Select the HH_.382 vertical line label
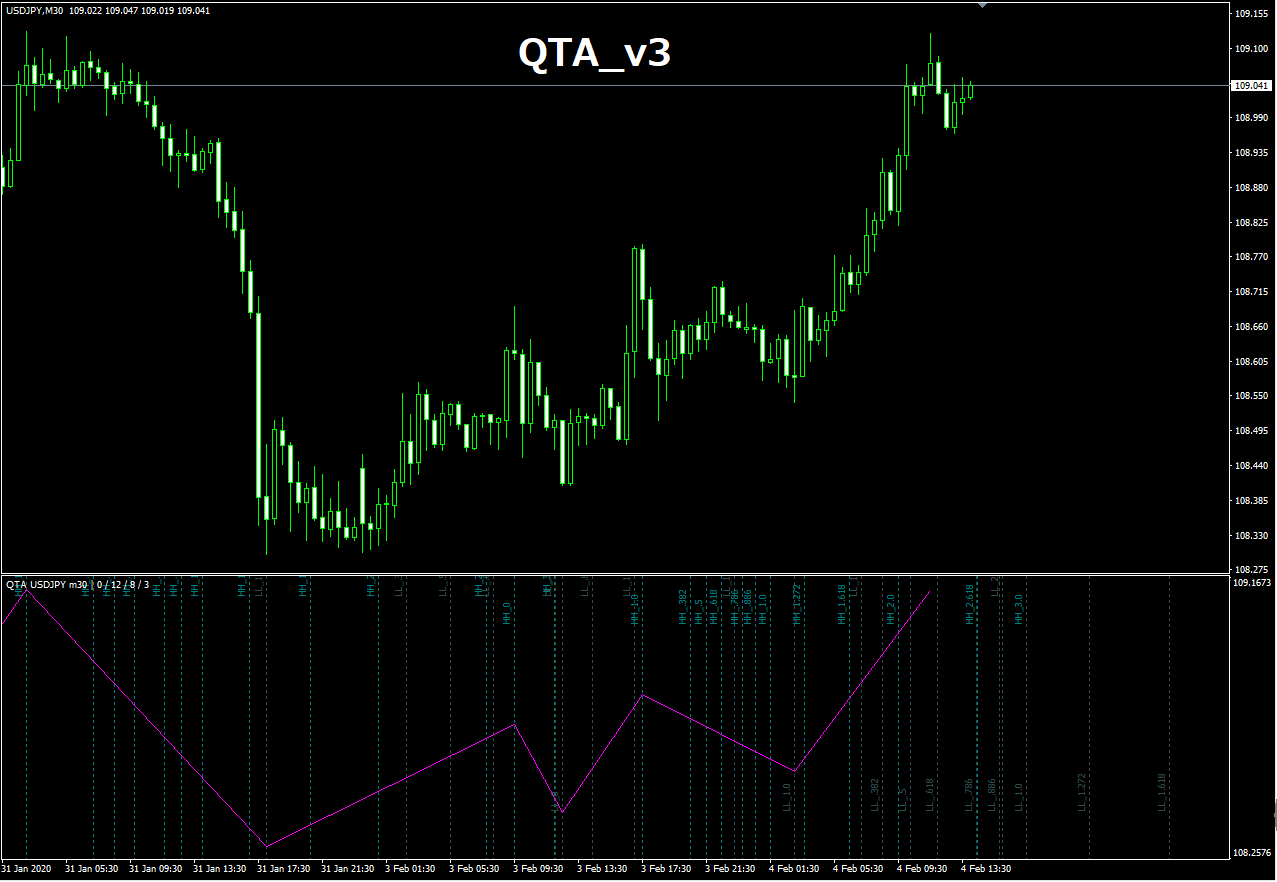1277x882 pixels. click(683, 607)
